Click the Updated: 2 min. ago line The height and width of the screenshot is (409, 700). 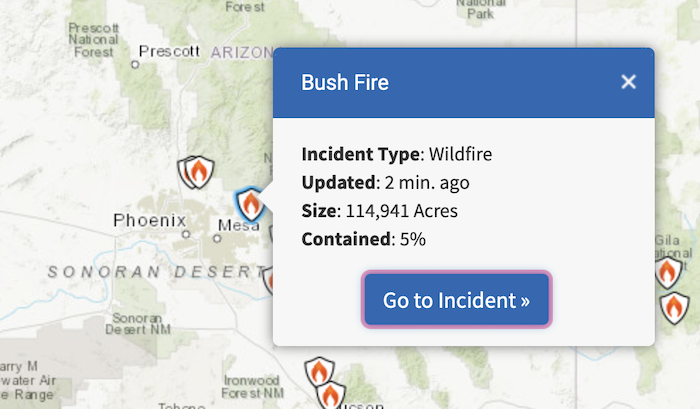pos(385,183)
